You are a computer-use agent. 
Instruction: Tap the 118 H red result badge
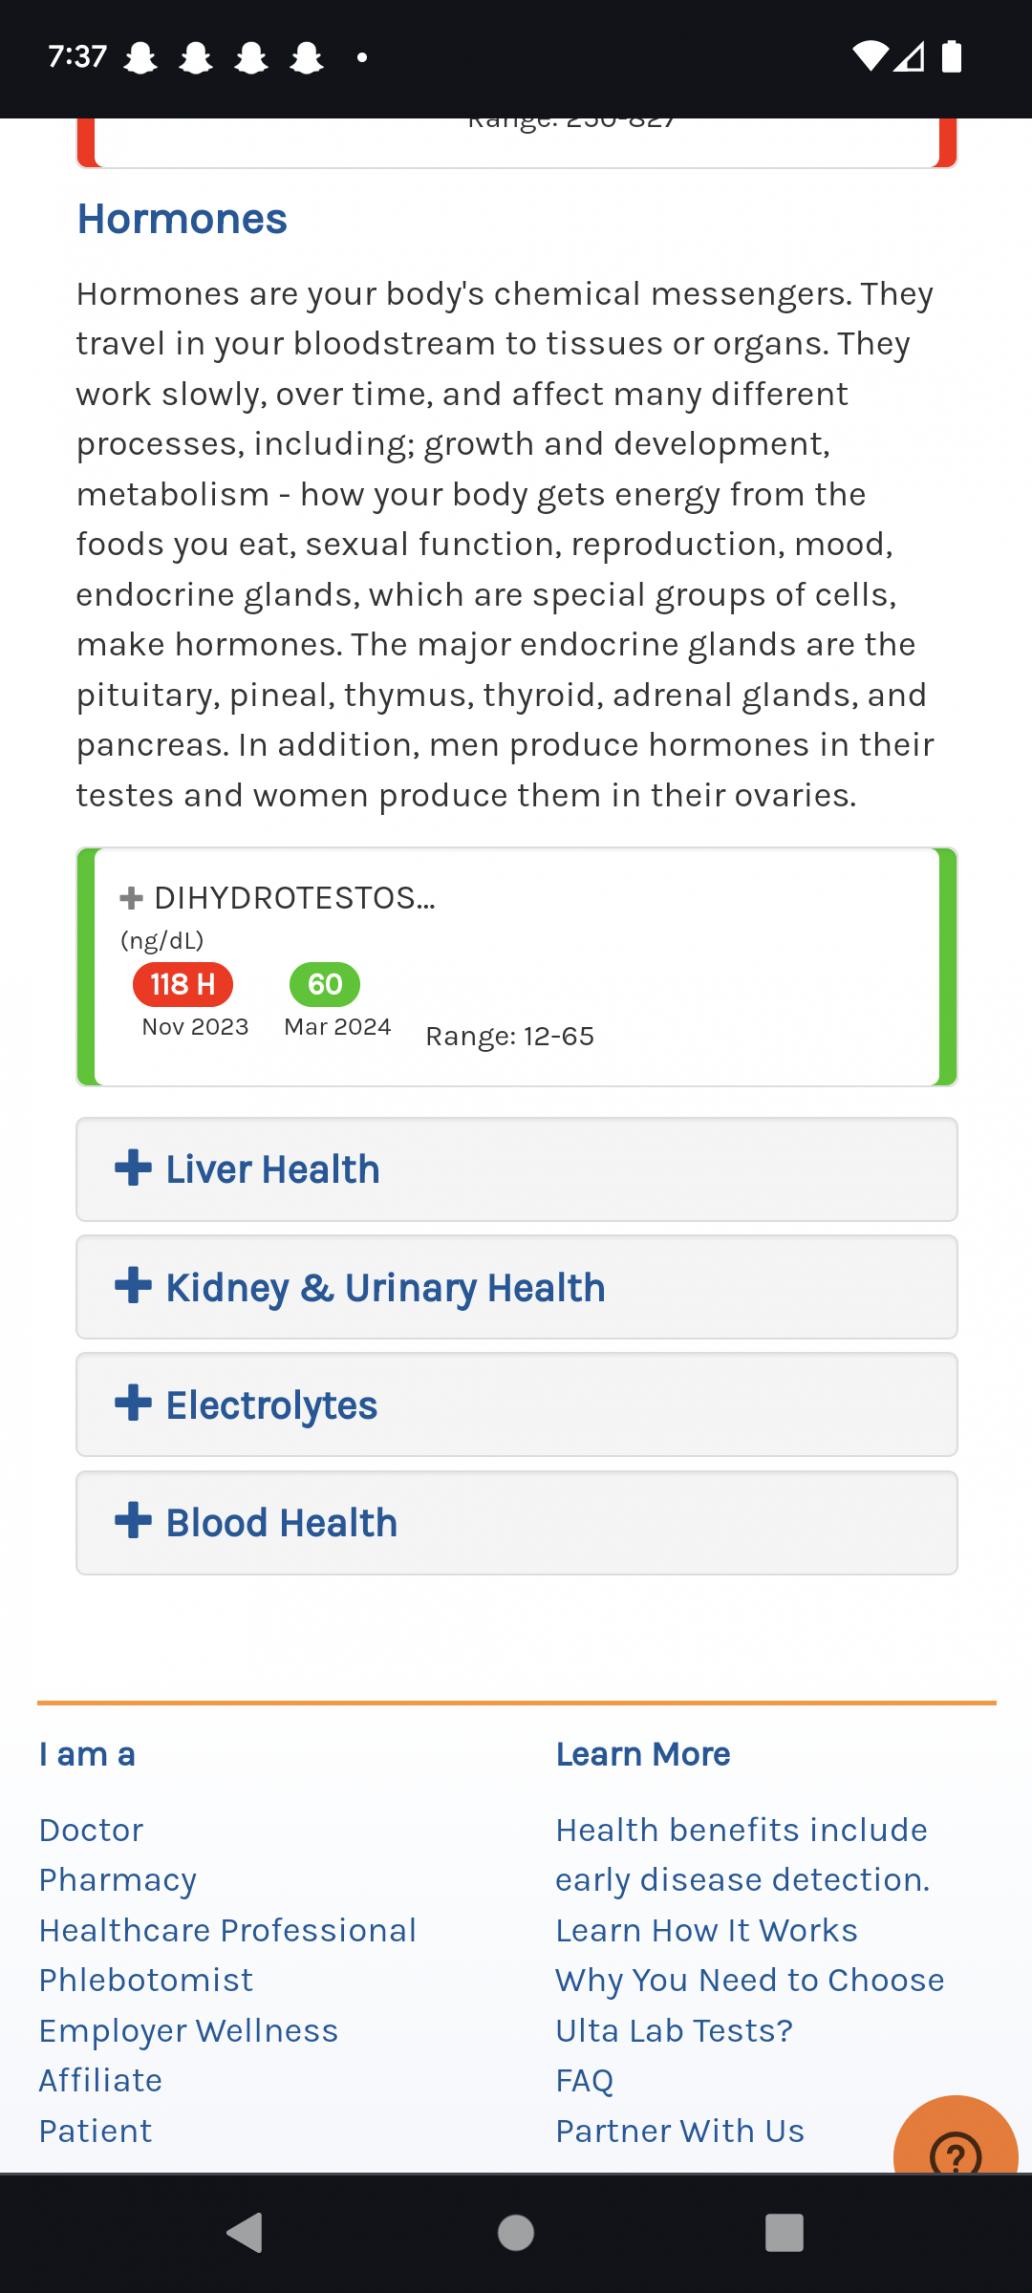tap(183, 985)
